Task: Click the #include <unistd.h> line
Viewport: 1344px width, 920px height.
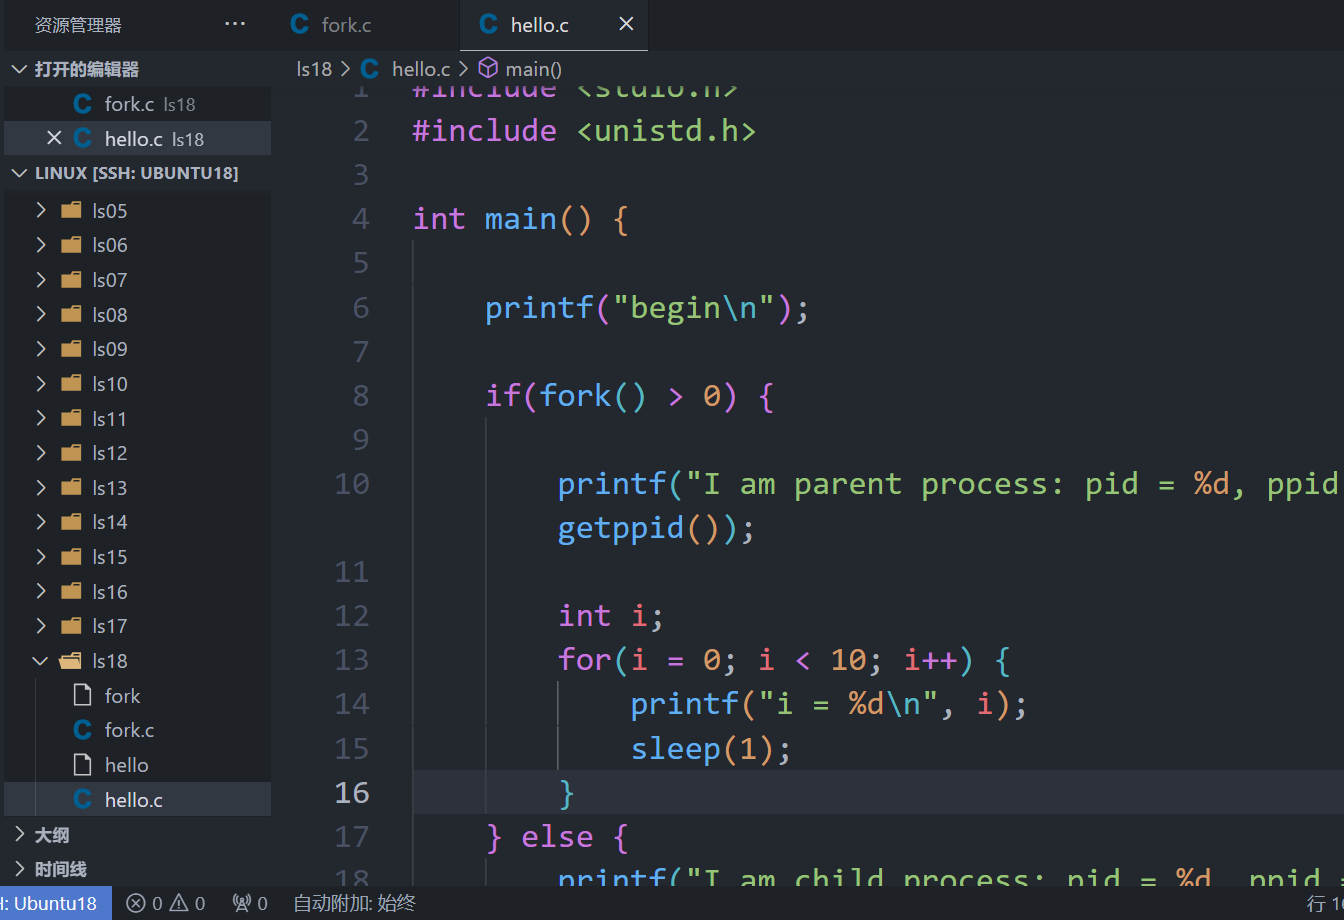Action: tap(585, 130)
